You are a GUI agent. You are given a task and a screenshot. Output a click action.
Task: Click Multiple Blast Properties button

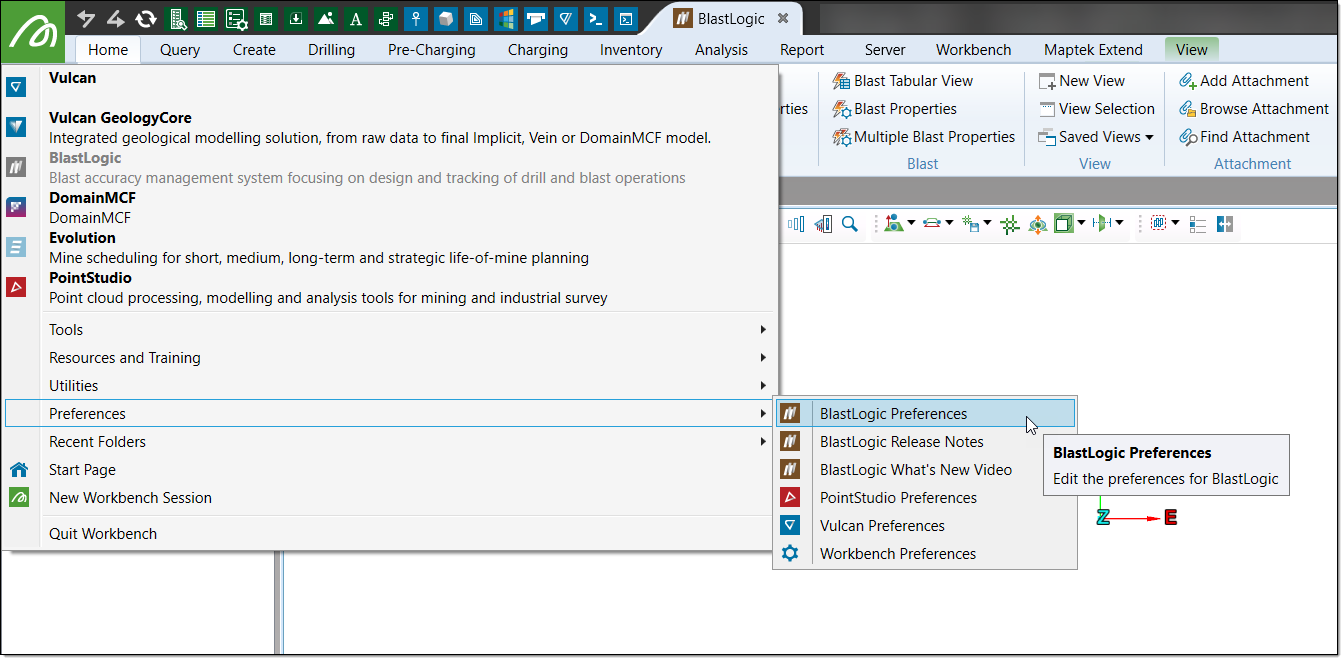[924, 137]
